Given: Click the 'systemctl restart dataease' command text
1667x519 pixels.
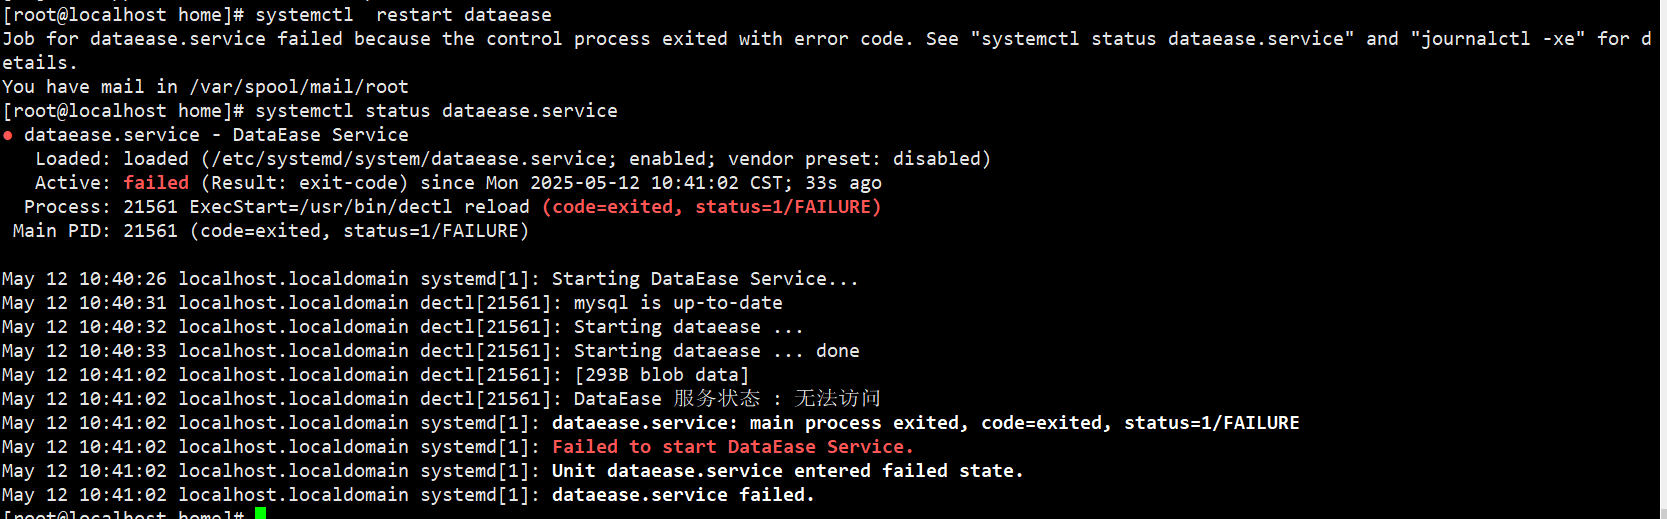Looking at the screenshot, I should (x=403, y=15).
